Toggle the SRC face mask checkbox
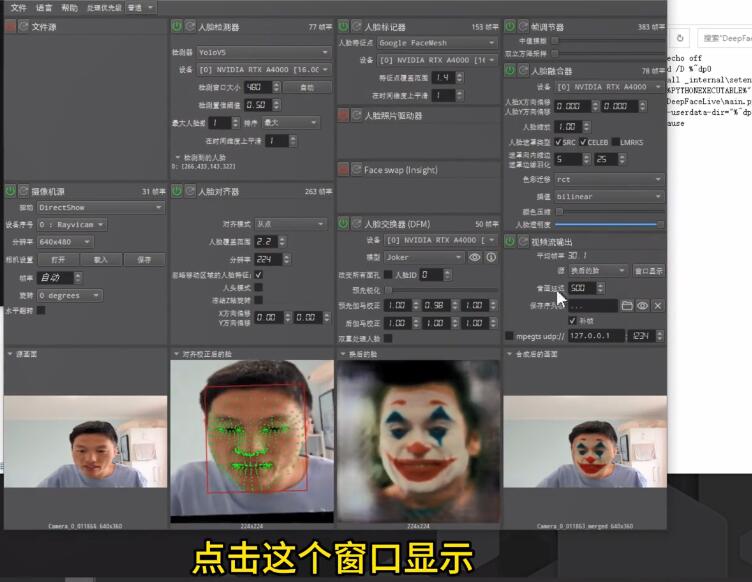Viewport: 752px width, 582px height. coord(558,142)
